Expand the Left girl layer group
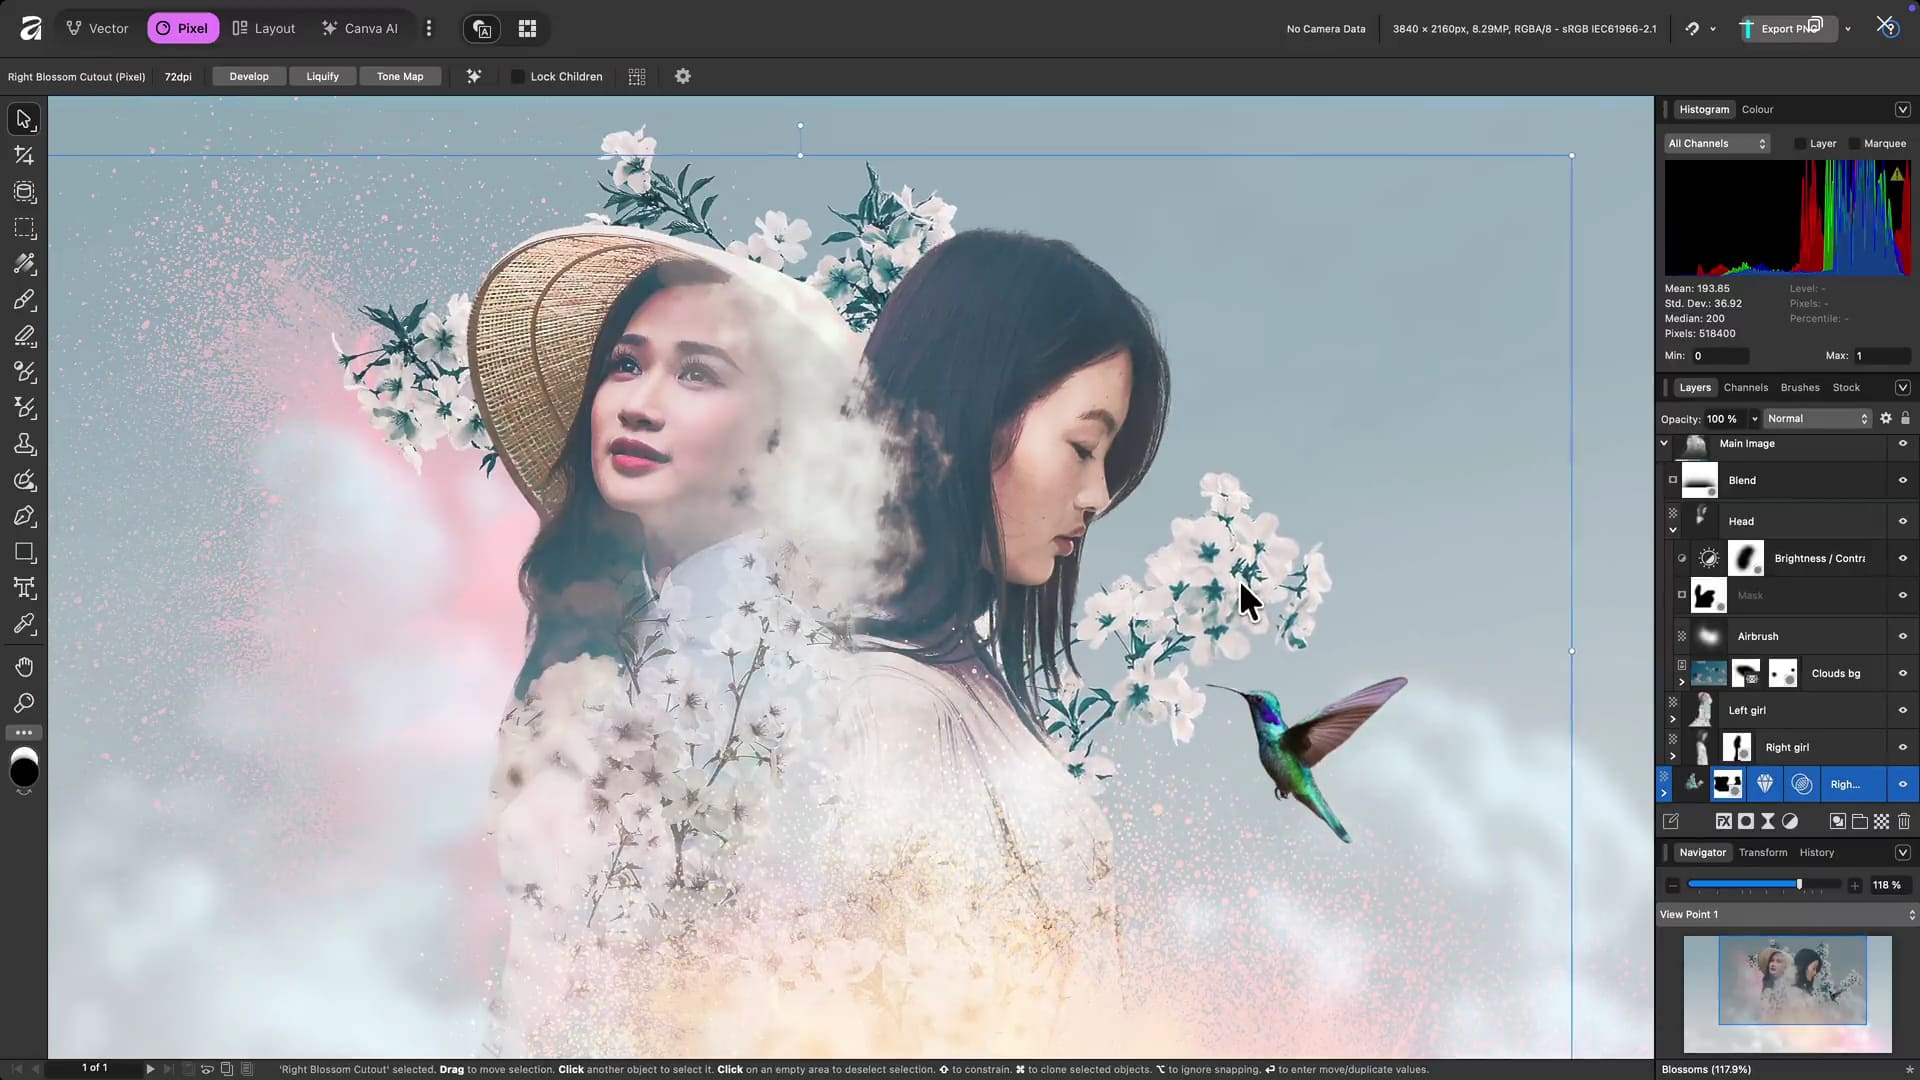The image size is (1920, 1080). coord(1672,718)
